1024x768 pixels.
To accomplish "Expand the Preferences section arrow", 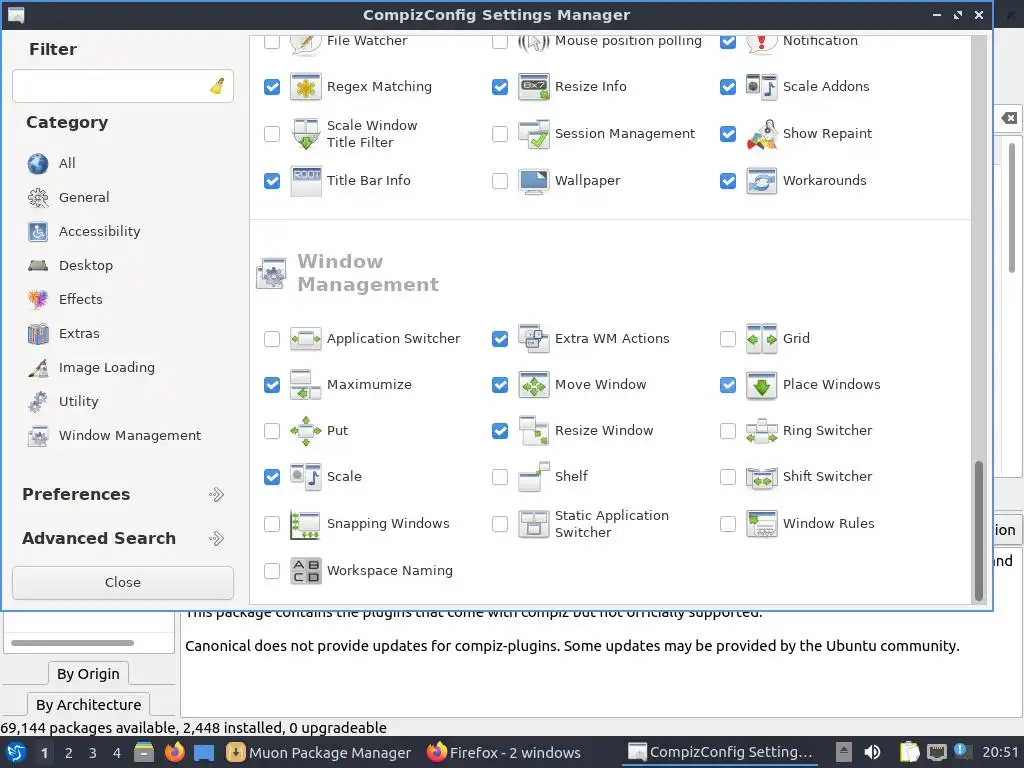I will [x=216, y=494].
